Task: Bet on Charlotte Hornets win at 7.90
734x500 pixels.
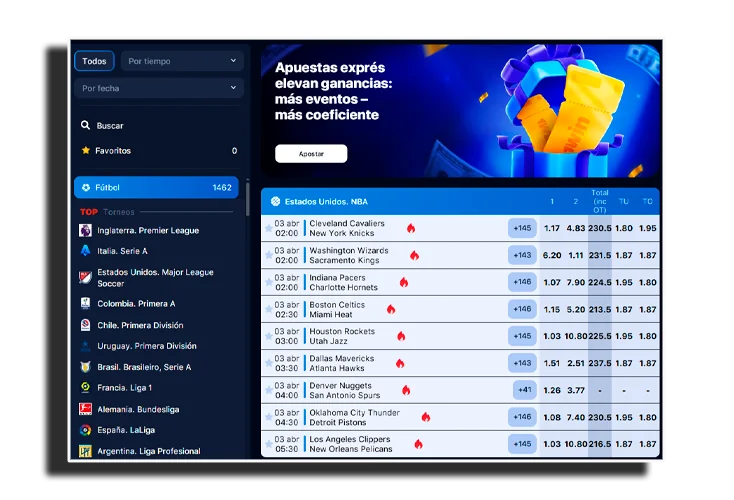Action: 576,282
